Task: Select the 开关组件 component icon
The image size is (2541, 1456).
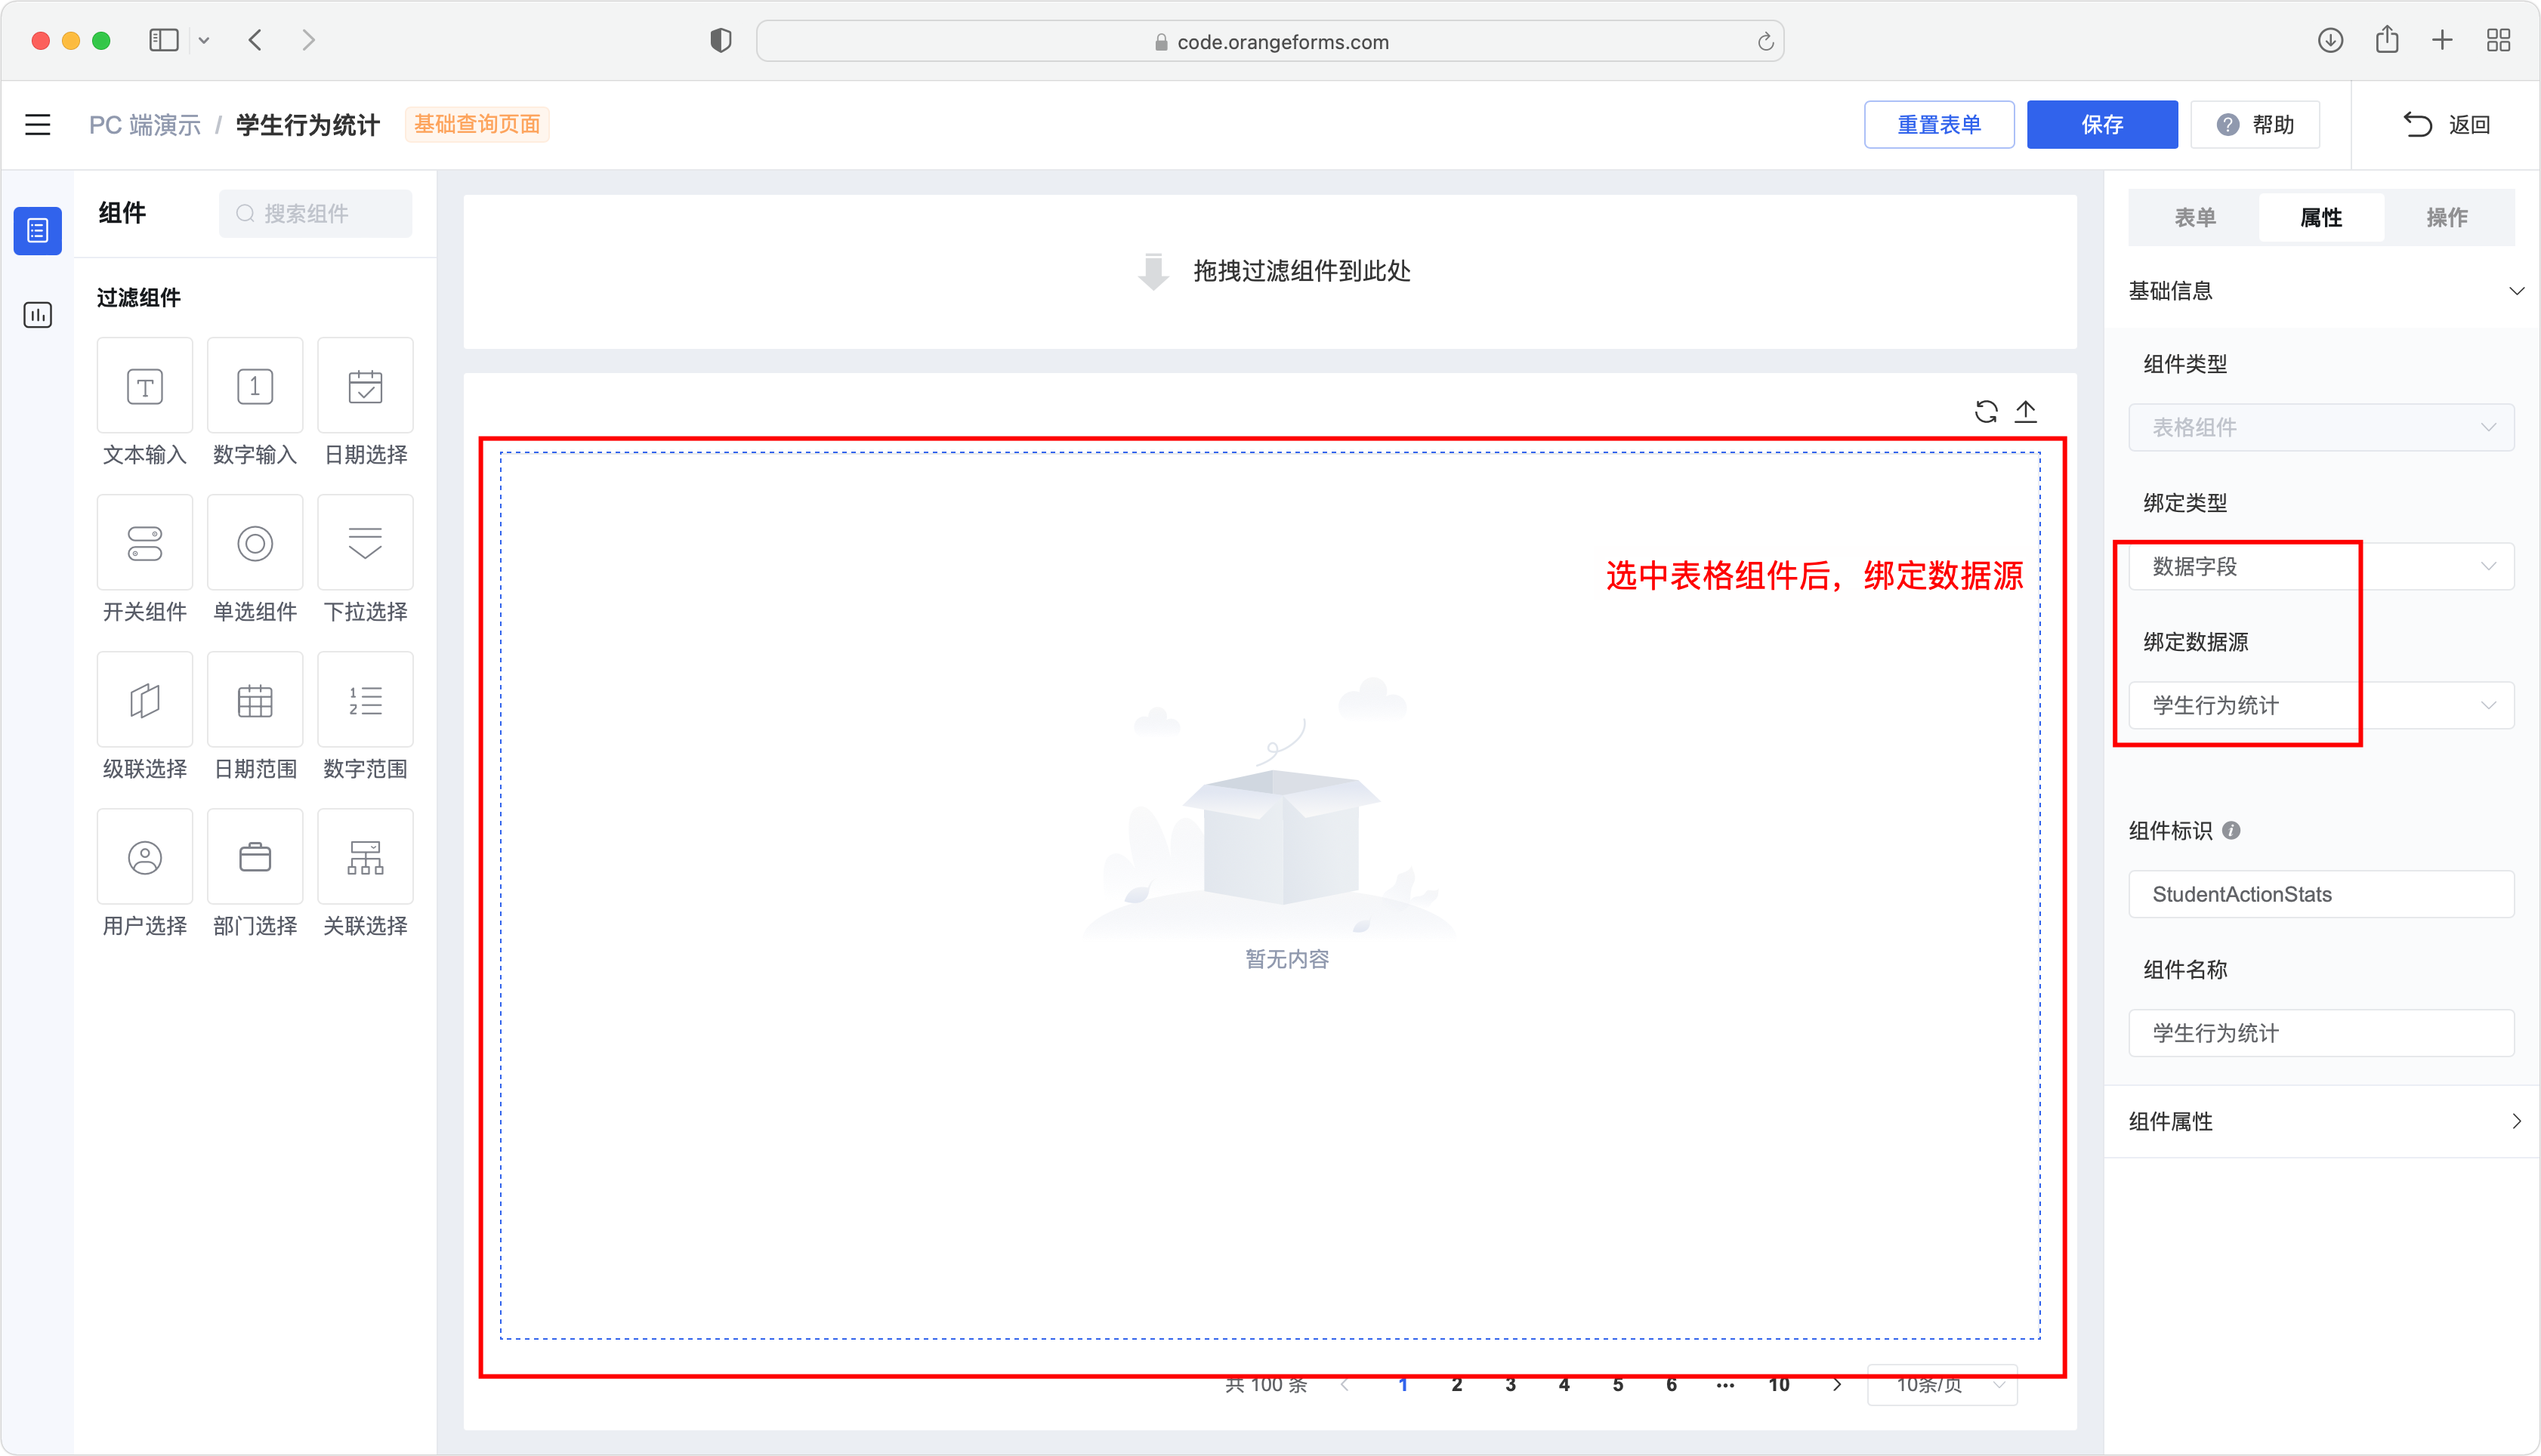Action: [145, 543]
